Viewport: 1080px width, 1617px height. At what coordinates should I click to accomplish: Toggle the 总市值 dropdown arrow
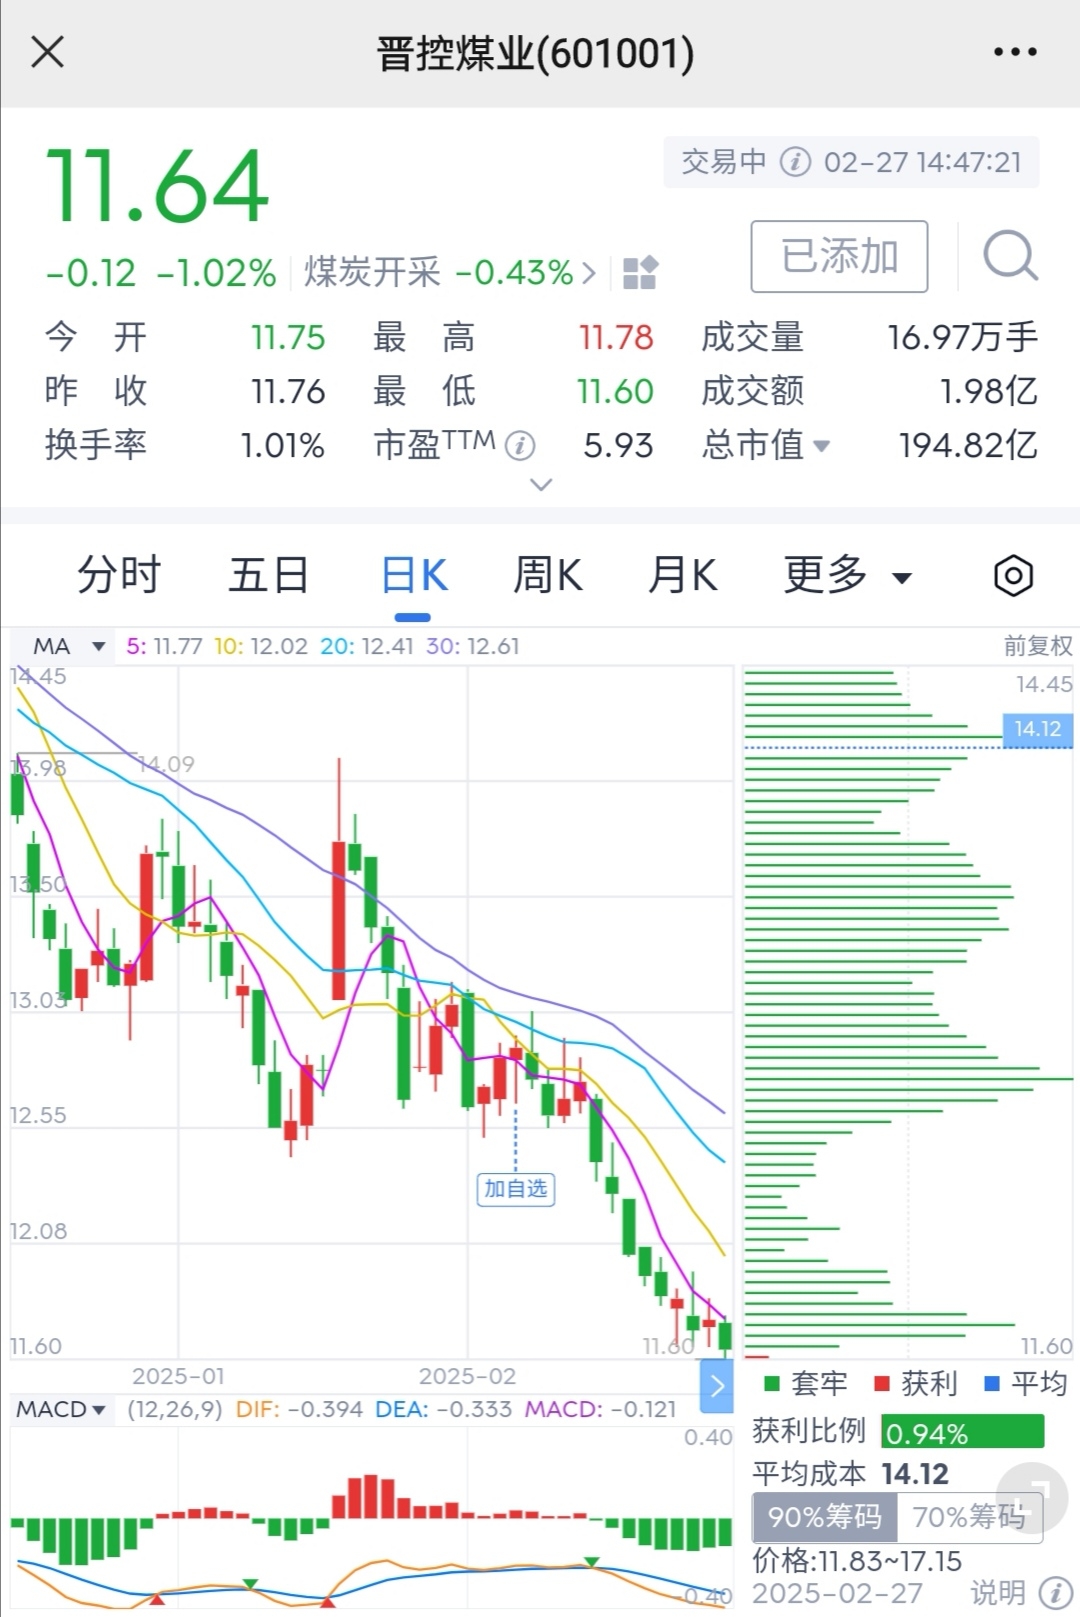pyautogui.click(x=822, y=446)
